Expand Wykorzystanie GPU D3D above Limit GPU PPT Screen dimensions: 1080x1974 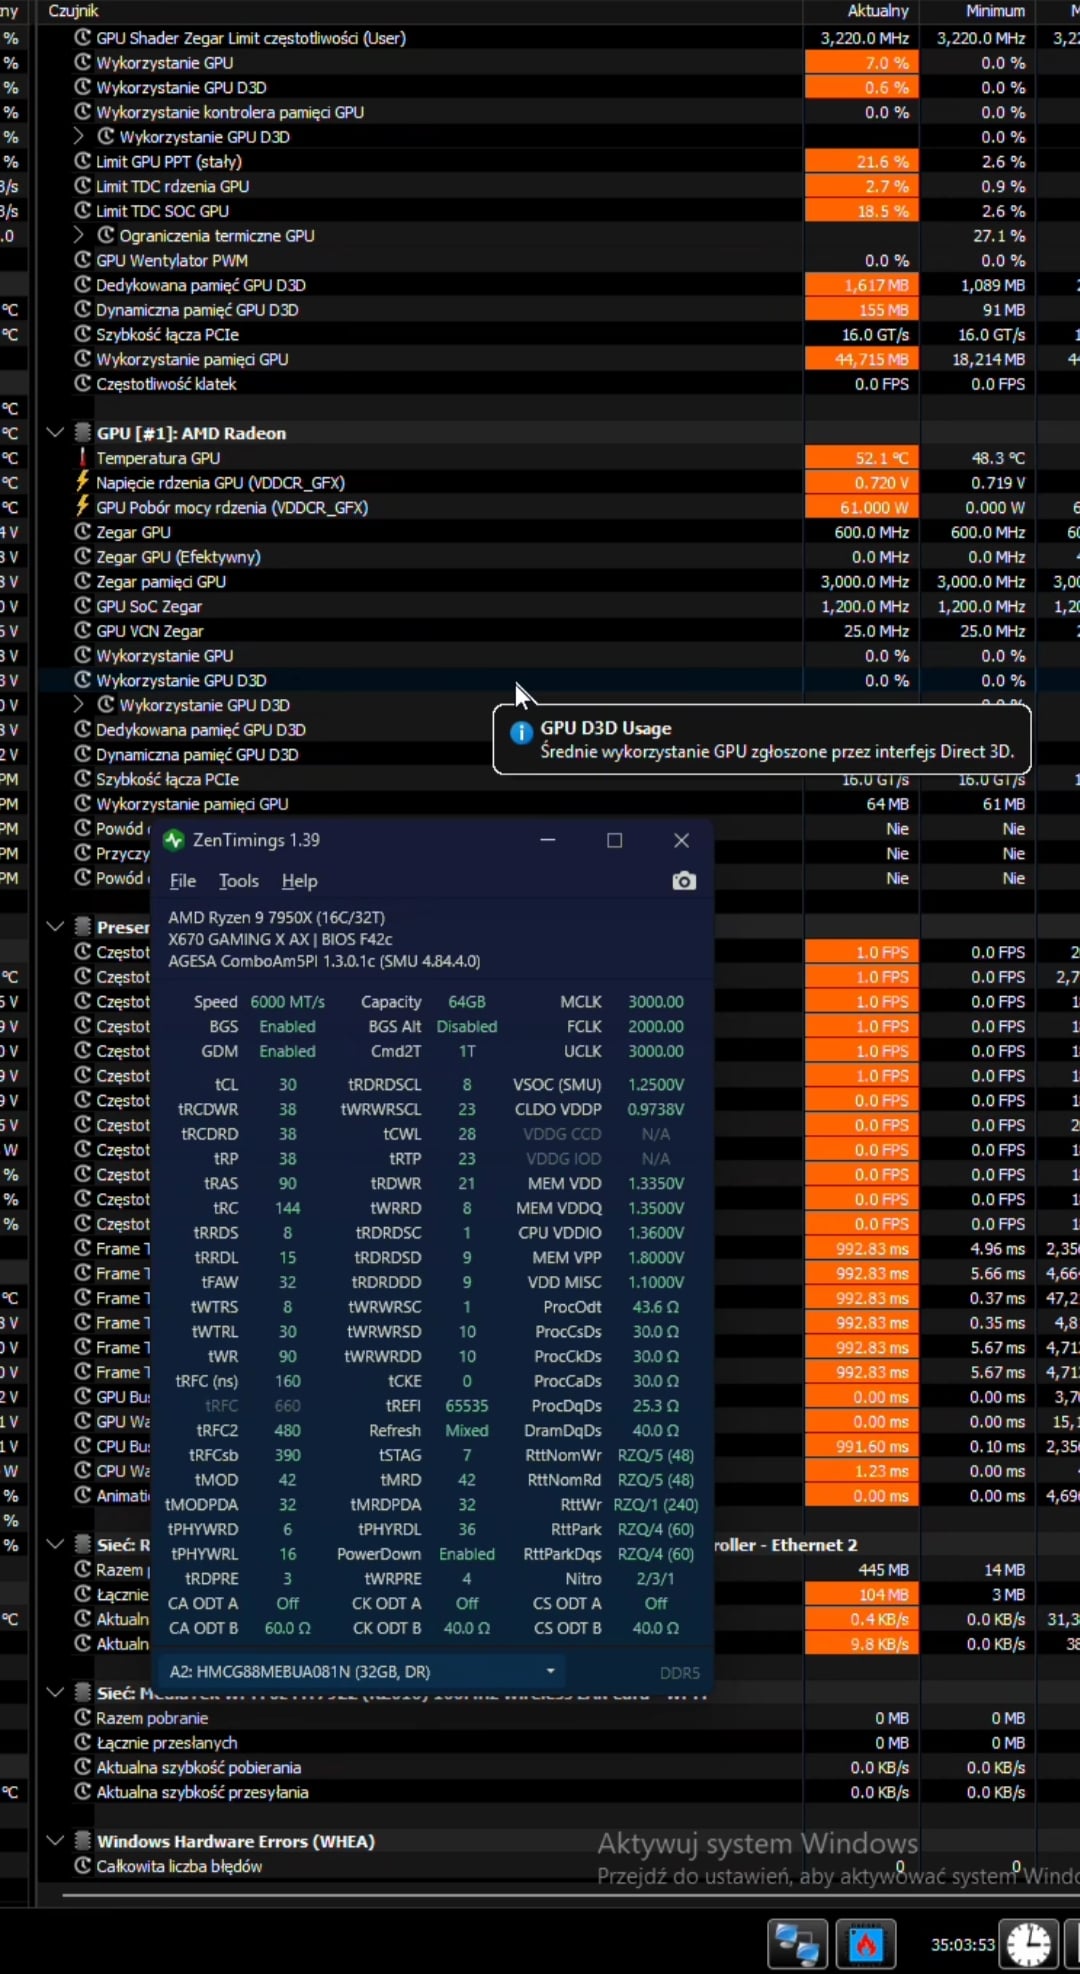pos(79,136)
